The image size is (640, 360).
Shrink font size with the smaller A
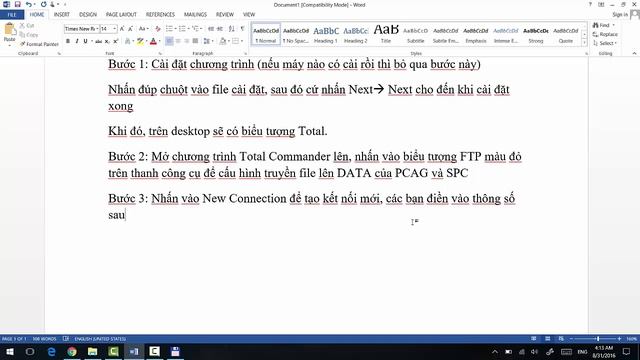pyautogui.click(x=130, y=29)
